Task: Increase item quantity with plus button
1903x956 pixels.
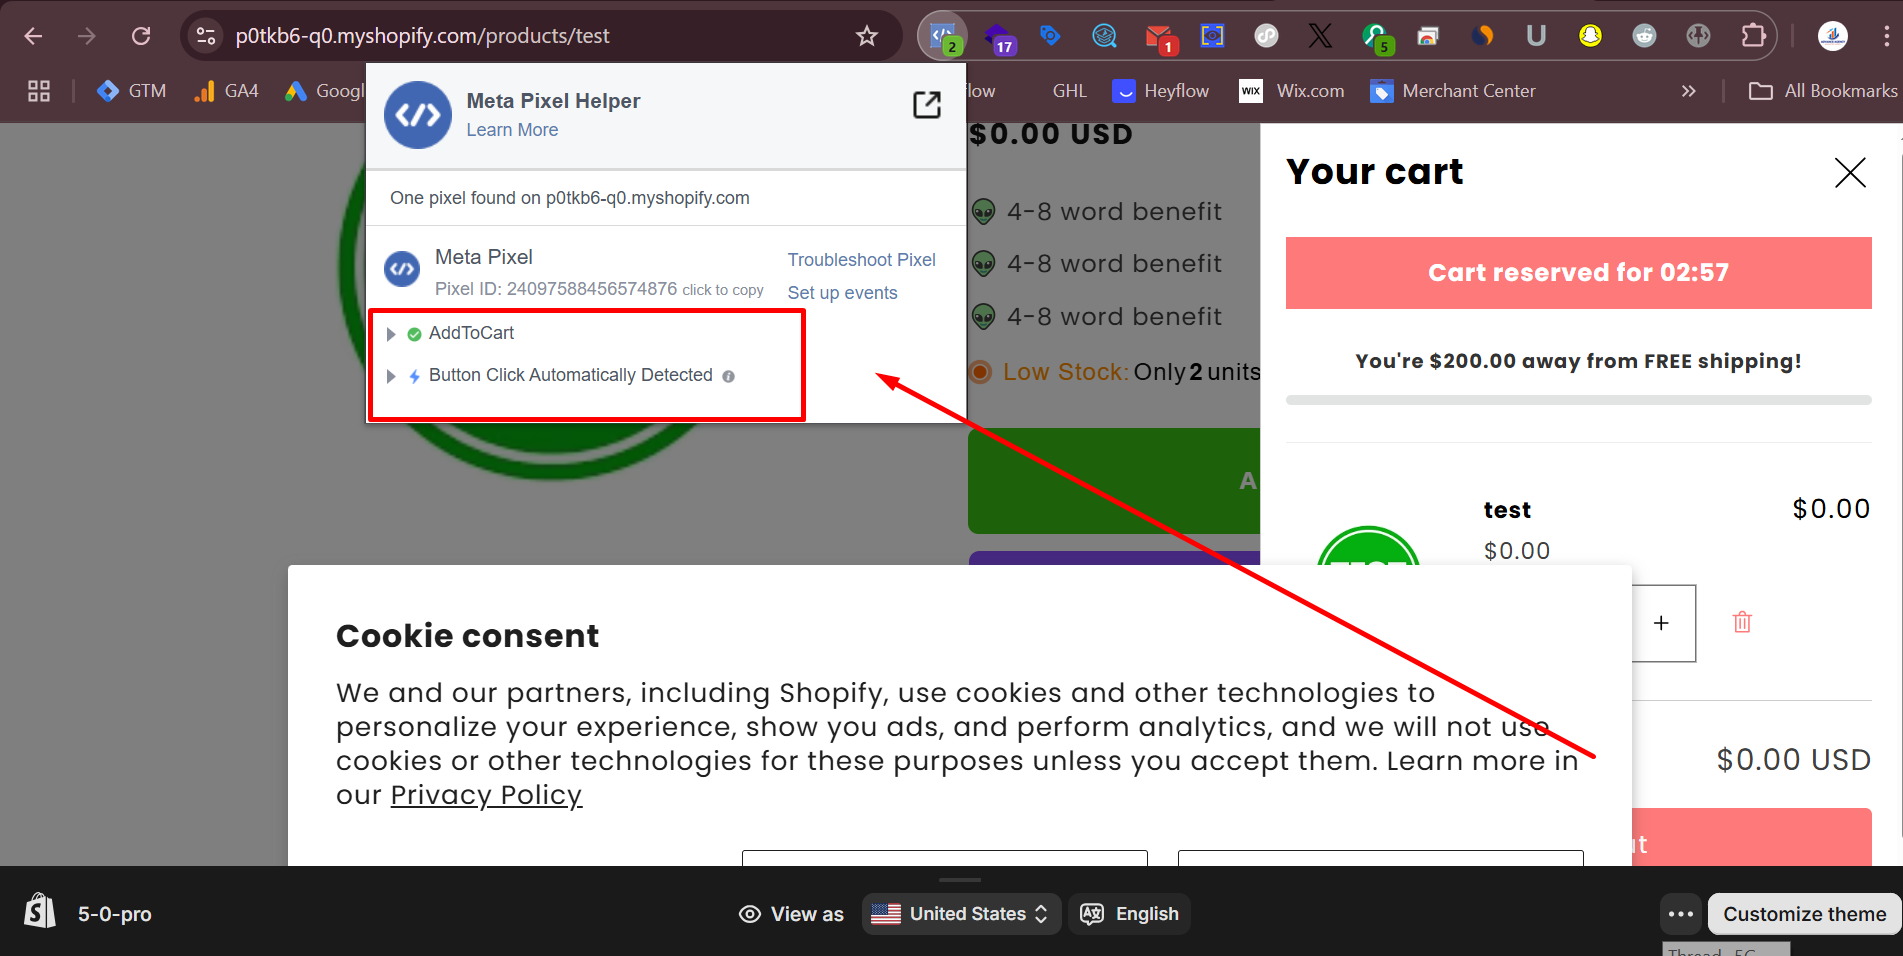Action: coord(1661,623)
